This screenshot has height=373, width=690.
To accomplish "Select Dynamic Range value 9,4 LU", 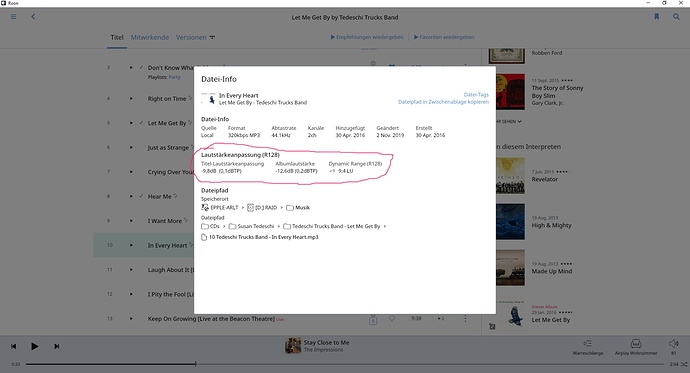I will [x=345, y=171].
